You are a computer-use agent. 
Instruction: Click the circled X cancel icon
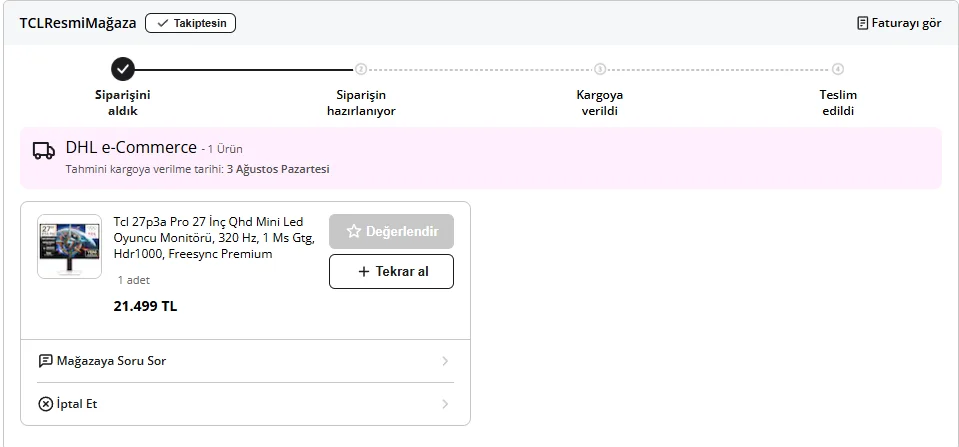click(45, 404)
